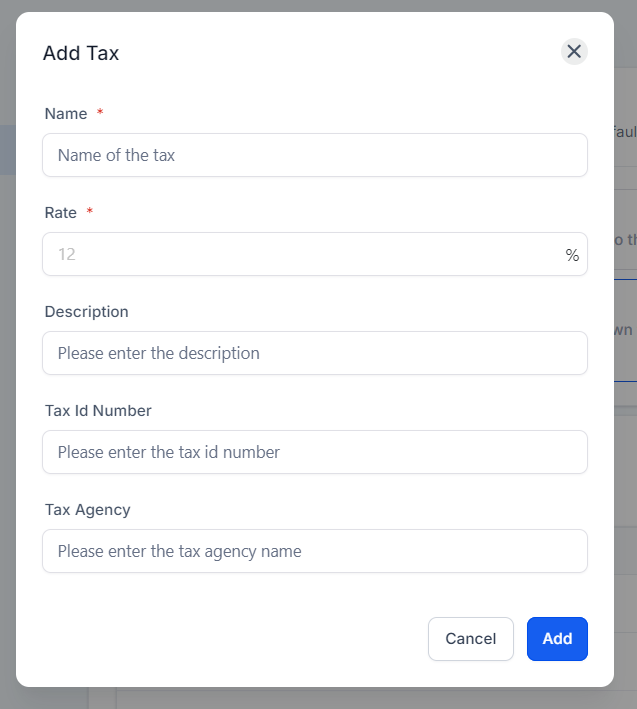Image resolution: width=637 pixels, height=709 pixels.
Task: Click the Tax Agency name field
Action: pos(315,551)
